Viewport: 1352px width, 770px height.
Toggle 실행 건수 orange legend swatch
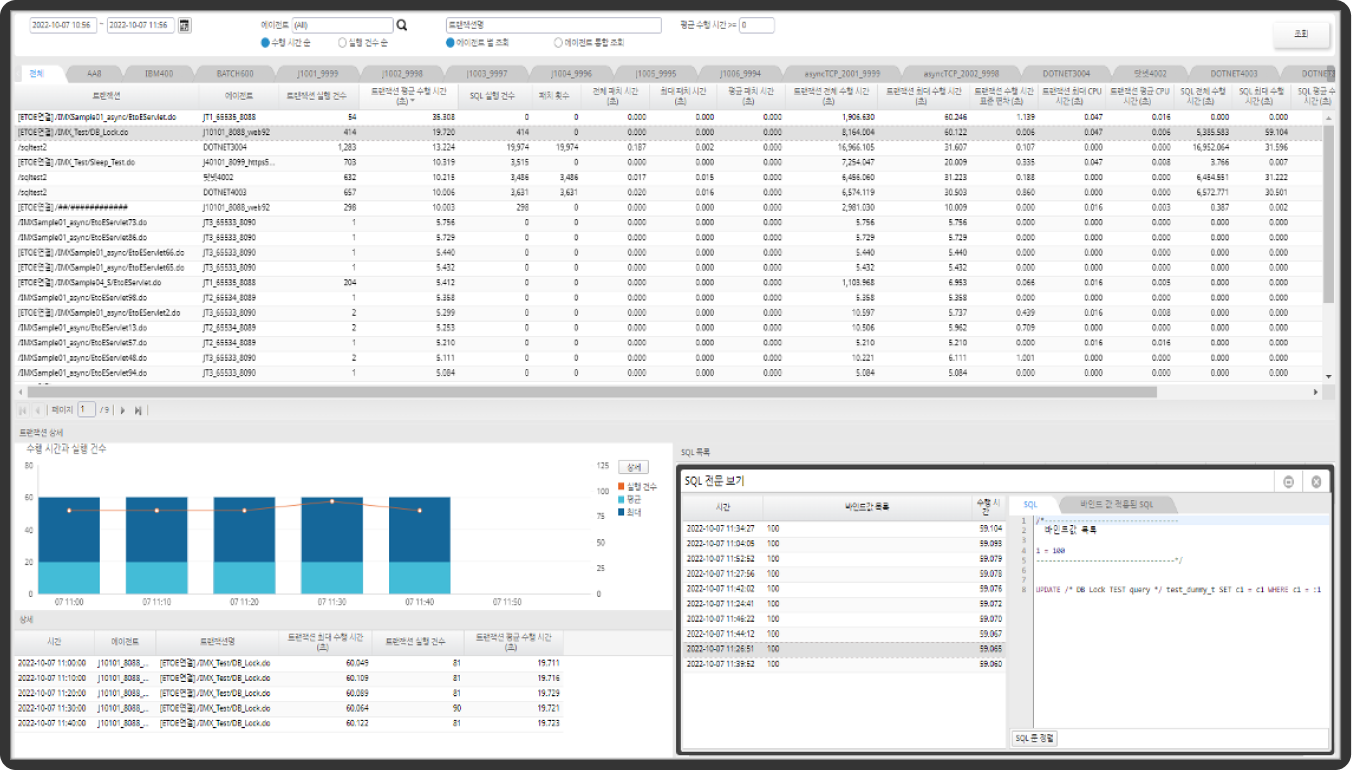click(621, 486)
